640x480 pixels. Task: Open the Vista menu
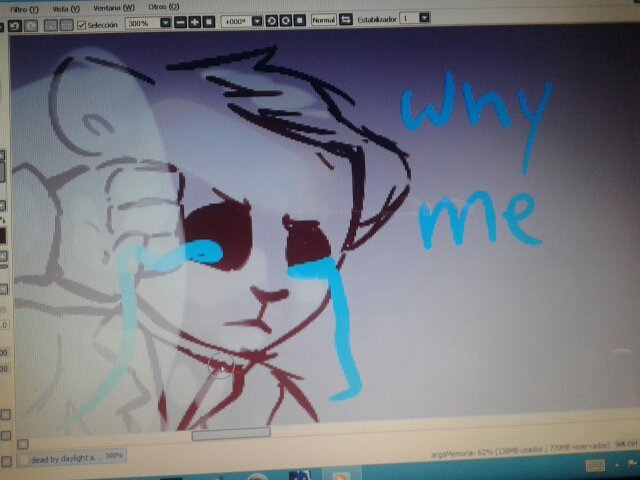coord(66,8)
